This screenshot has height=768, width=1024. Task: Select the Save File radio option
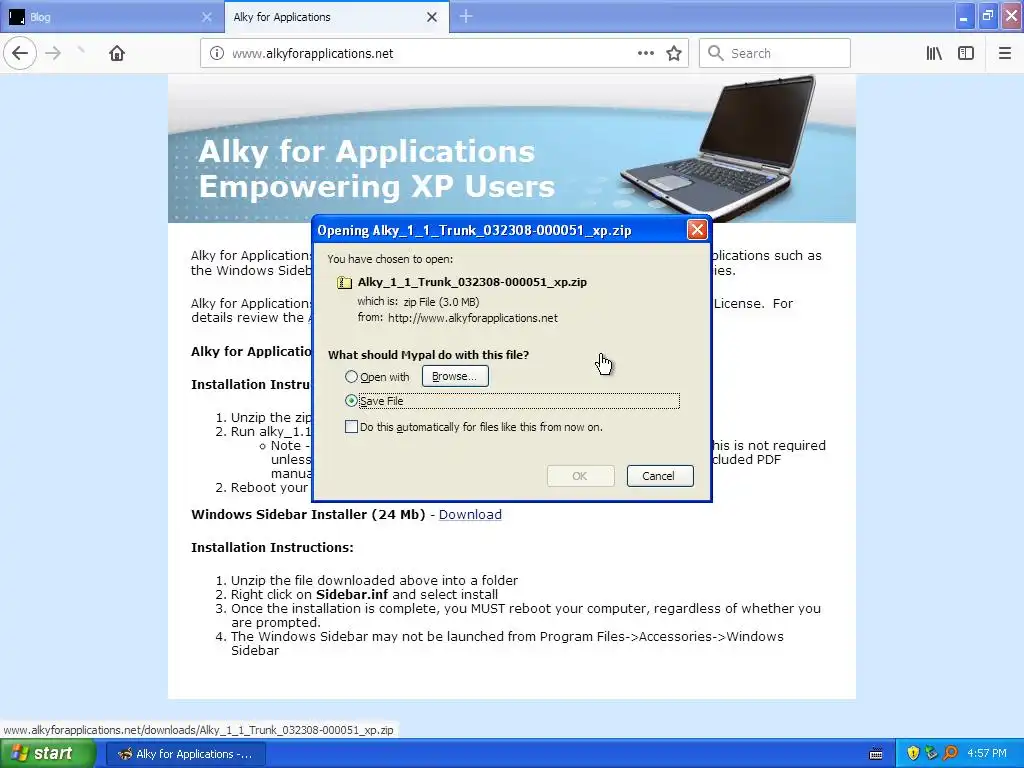tap(351, 400)
